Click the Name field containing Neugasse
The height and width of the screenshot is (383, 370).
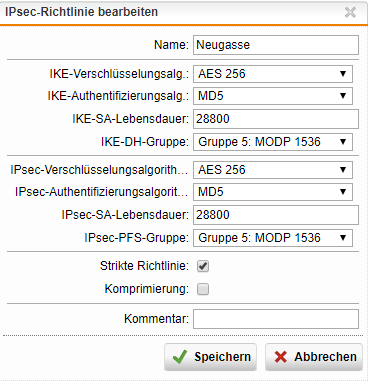pos(276,45)
